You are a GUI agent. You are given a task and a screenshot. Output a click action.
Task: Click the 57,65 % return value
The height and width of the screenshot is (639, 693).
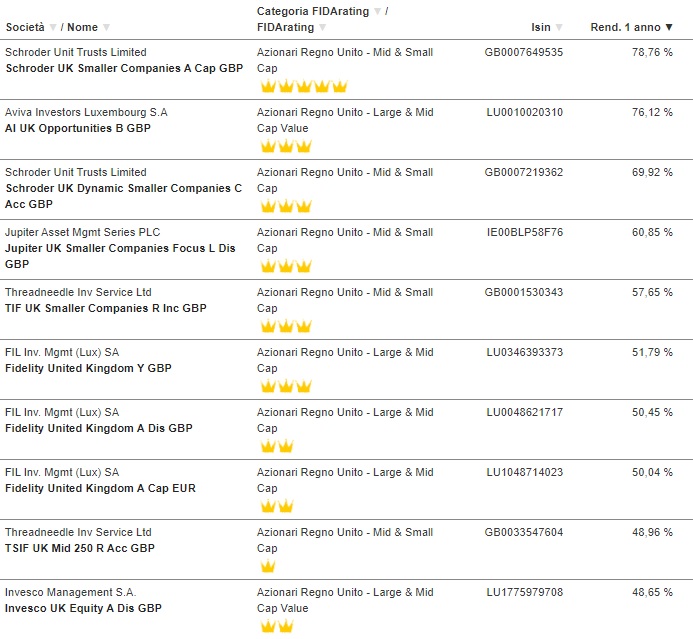click(652, 293)
